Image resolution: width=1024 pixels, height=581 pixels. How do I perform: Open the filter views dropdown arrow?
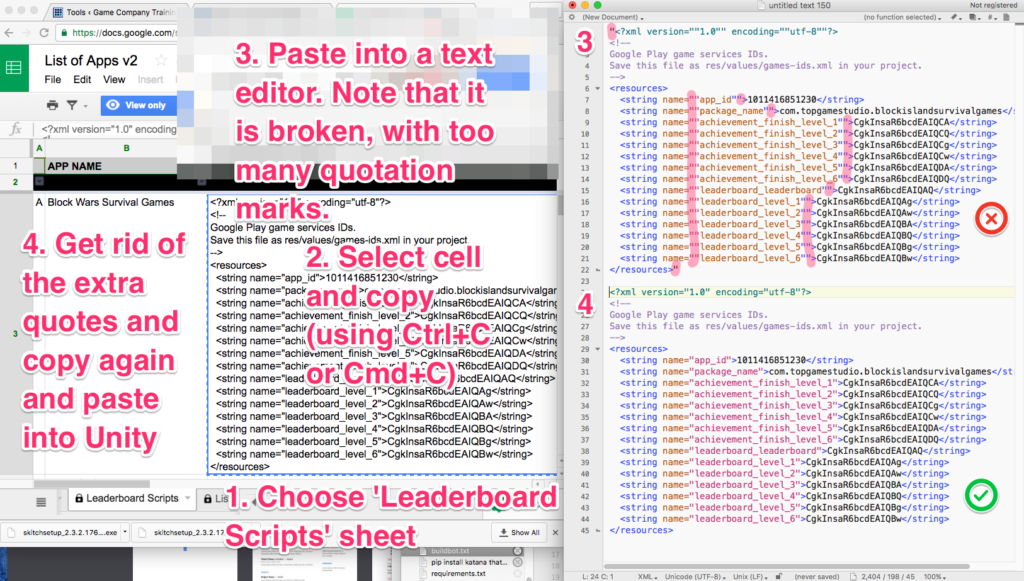pyautogui.click(x=86, y=106)
